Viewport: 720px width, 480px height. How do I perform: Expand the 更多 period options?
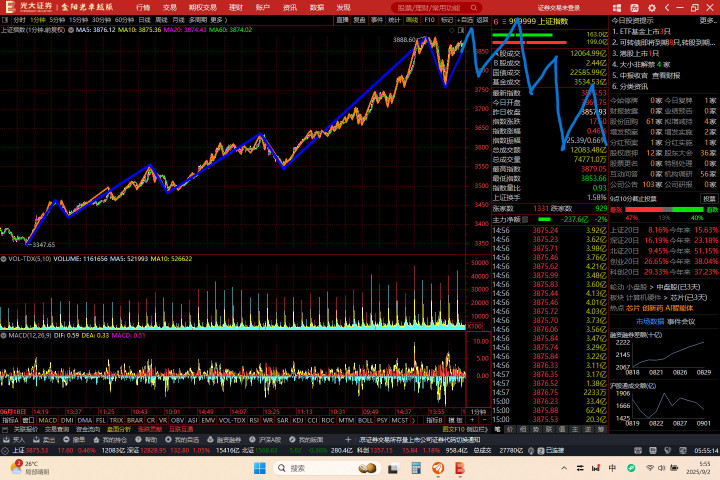click(x=218, y=20)
